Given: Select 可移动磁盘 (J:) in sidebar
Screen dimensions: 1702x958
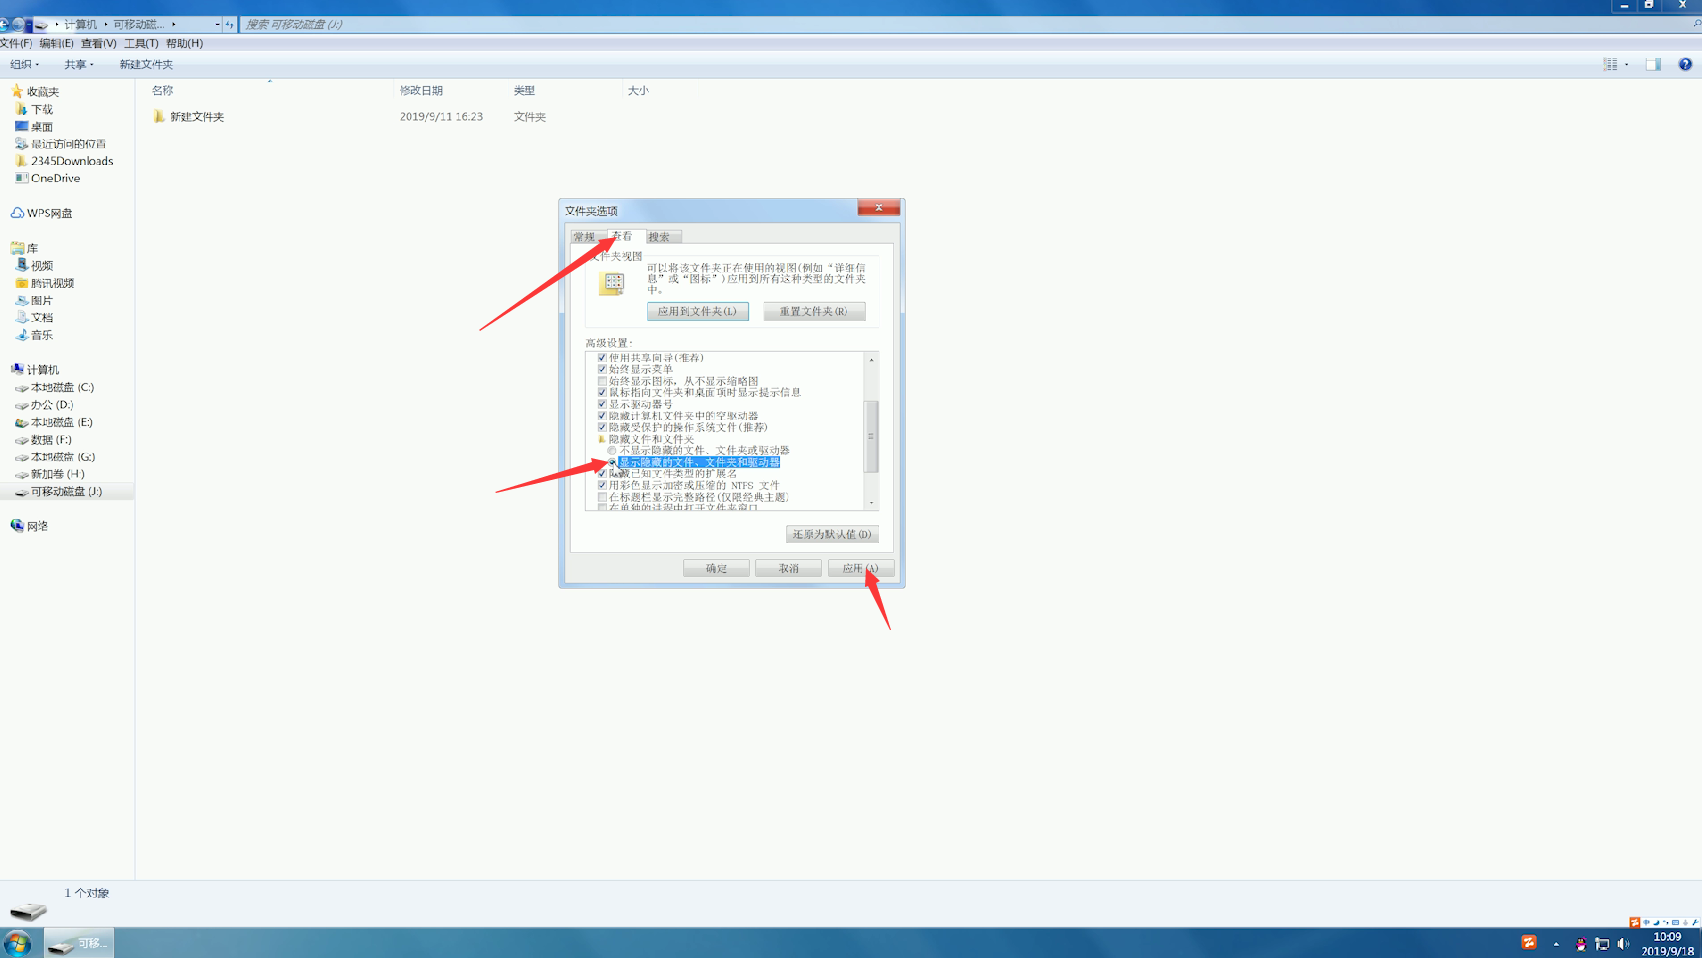Looking at the screenshot, I should coord(58,491).
